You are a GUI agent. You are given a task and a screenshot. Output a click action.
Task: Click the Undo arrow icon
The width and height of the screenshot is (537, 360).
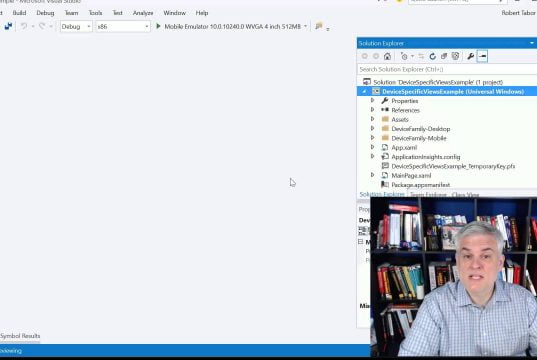point(24,26)
